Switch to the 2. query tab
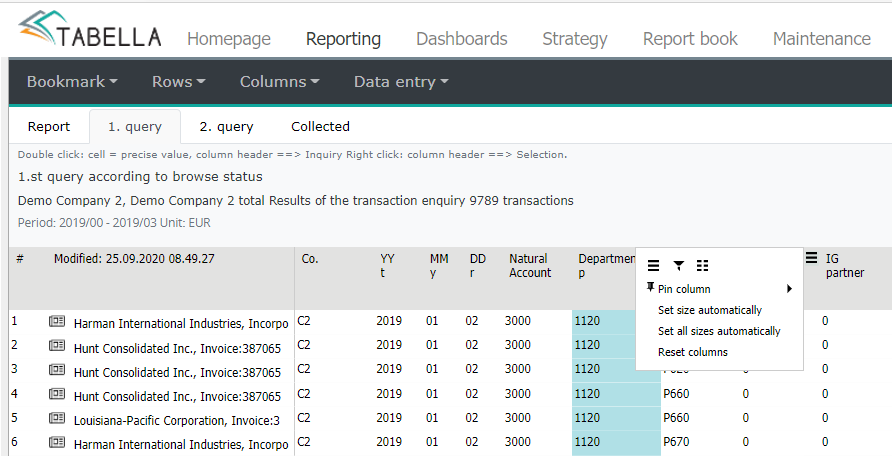The height and width of the screenshot is (456, 892). point(226,127)
